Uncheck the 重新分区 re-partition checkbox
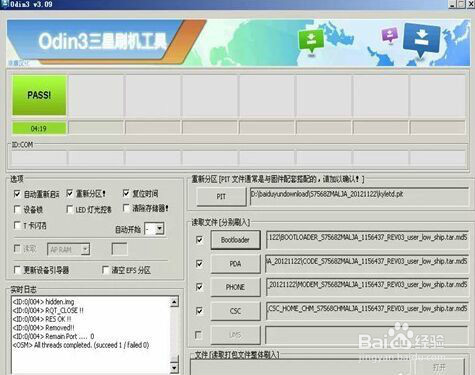This screenshot has height=375, width=475. click(x=70, y=193)
